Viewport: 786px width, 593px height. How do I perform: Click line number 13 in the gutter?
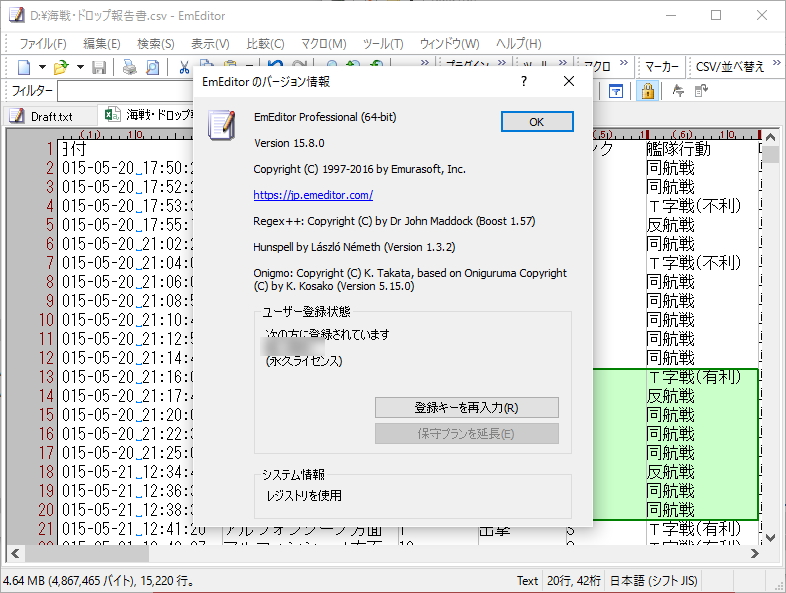[47, 377]
